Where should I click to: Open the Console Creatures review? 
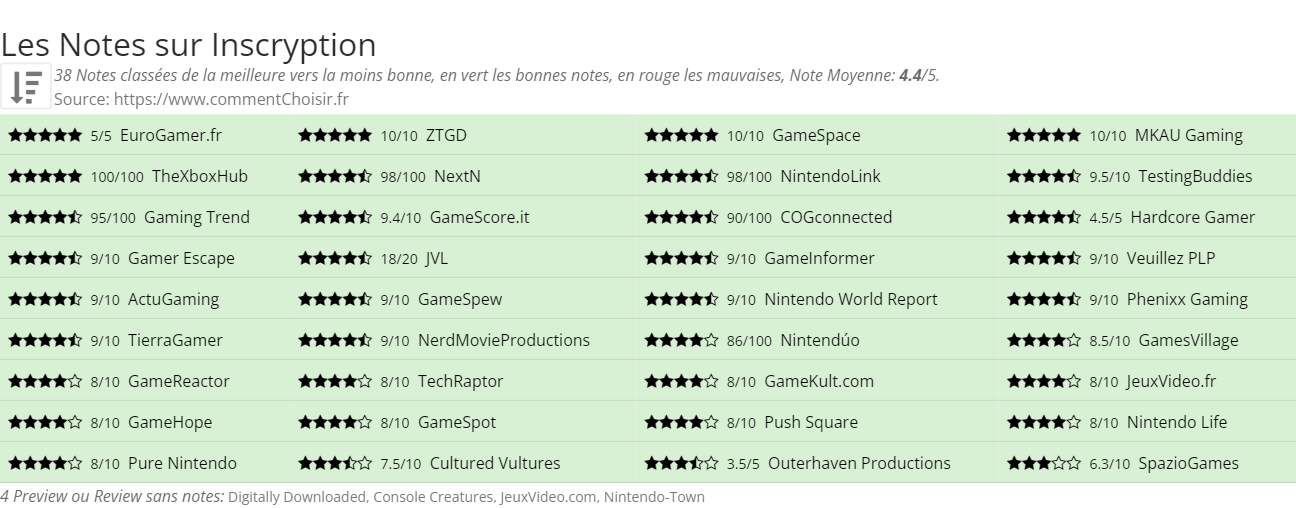[433, 497]
